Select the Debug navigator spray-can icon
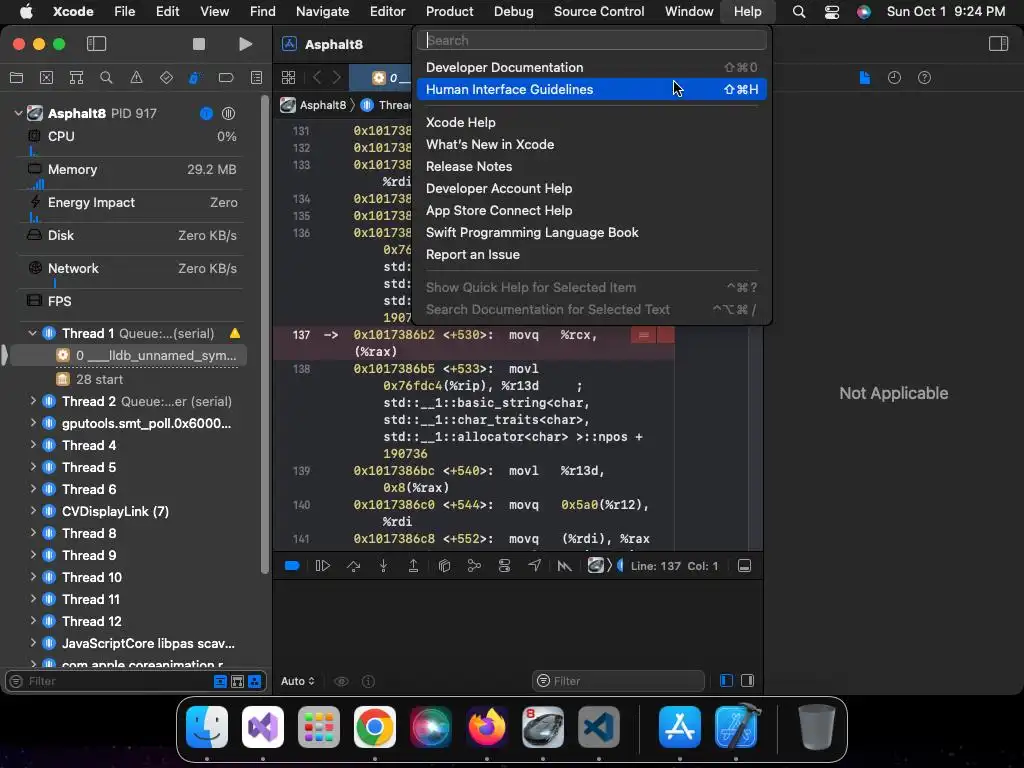The height and width of the screenshot is (768, 1024). (x=195, y=78)
